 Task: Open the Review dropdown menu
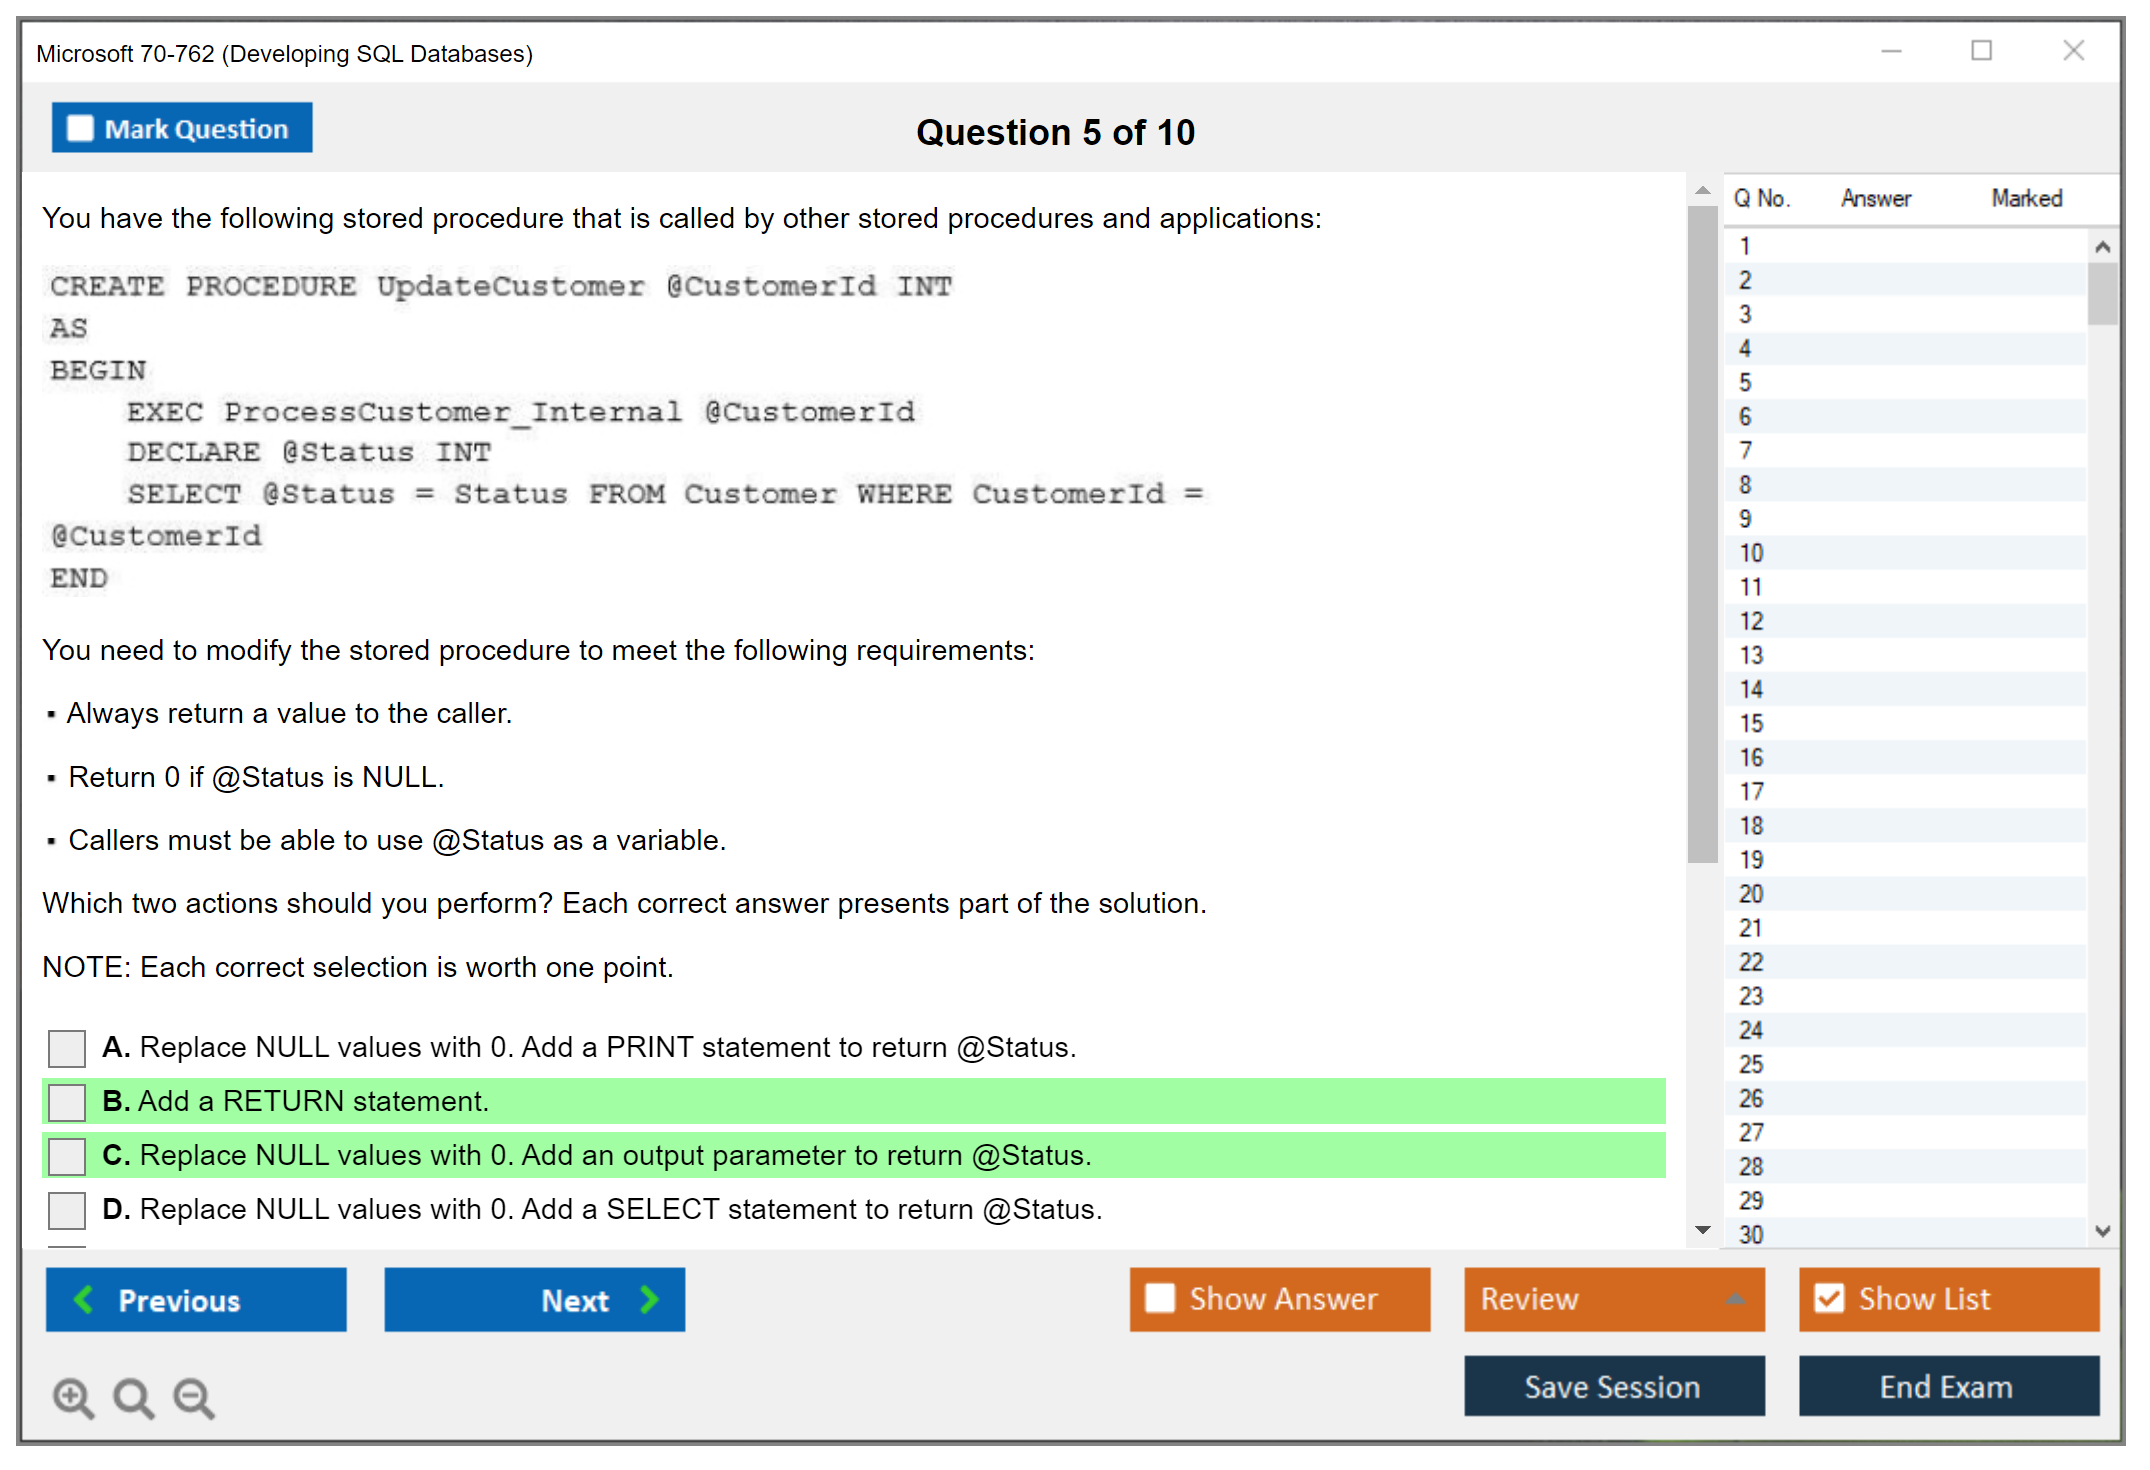point(1734,1298)
